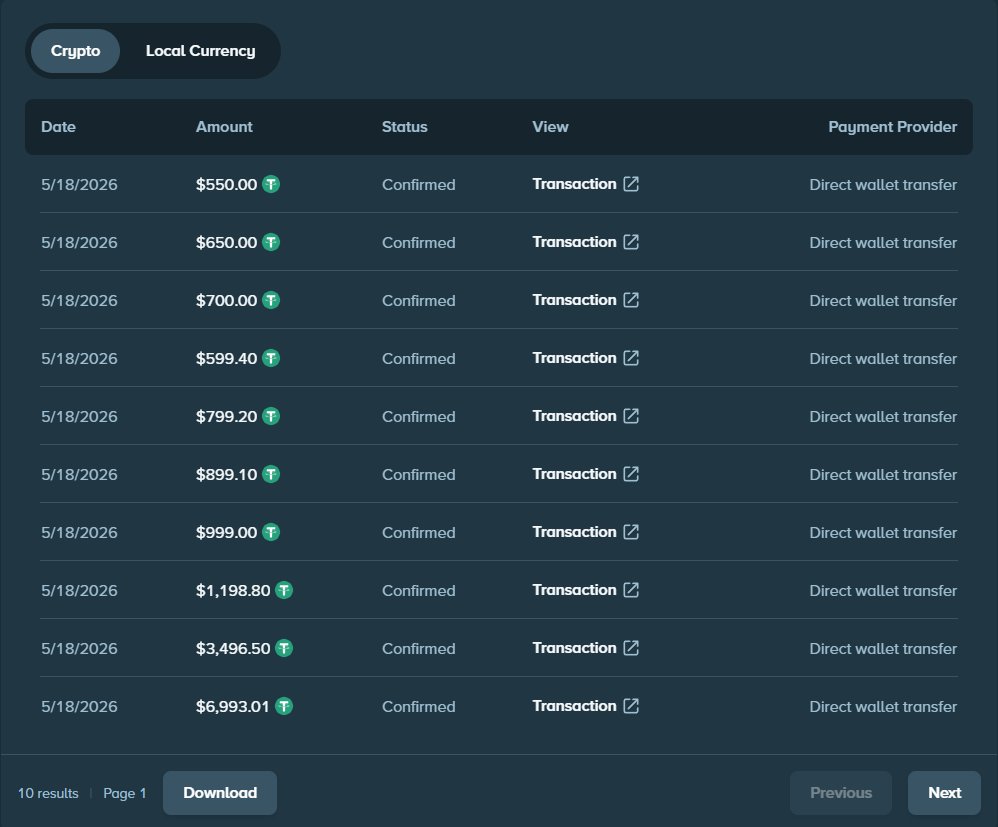Click the Date column header

(x=59, y=127)
